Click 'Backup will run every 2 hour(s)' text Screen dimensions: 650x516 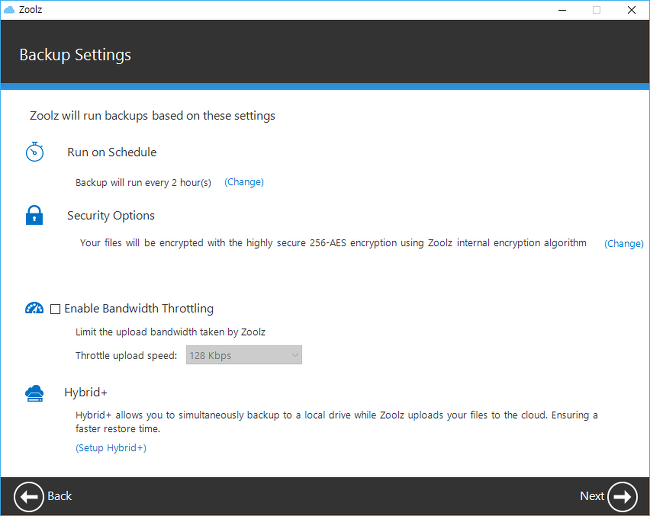pos(143,182)
